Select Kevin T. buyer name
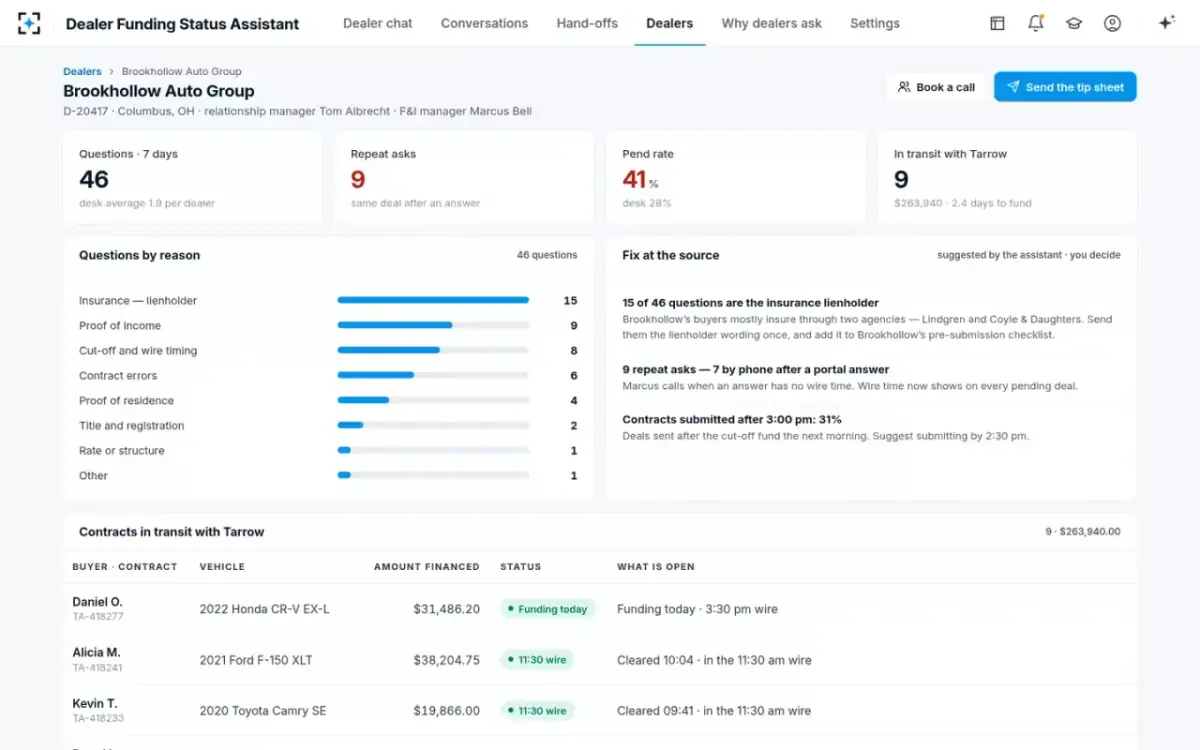 94,704
